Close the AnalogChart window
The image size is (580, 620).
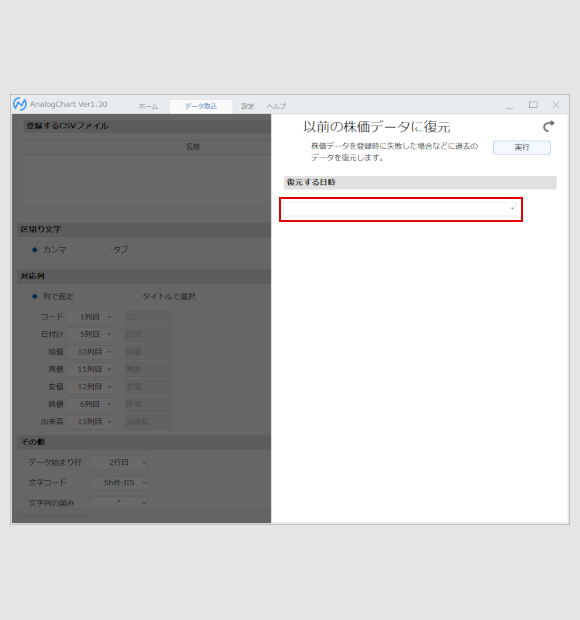click(x=555, y=105)
